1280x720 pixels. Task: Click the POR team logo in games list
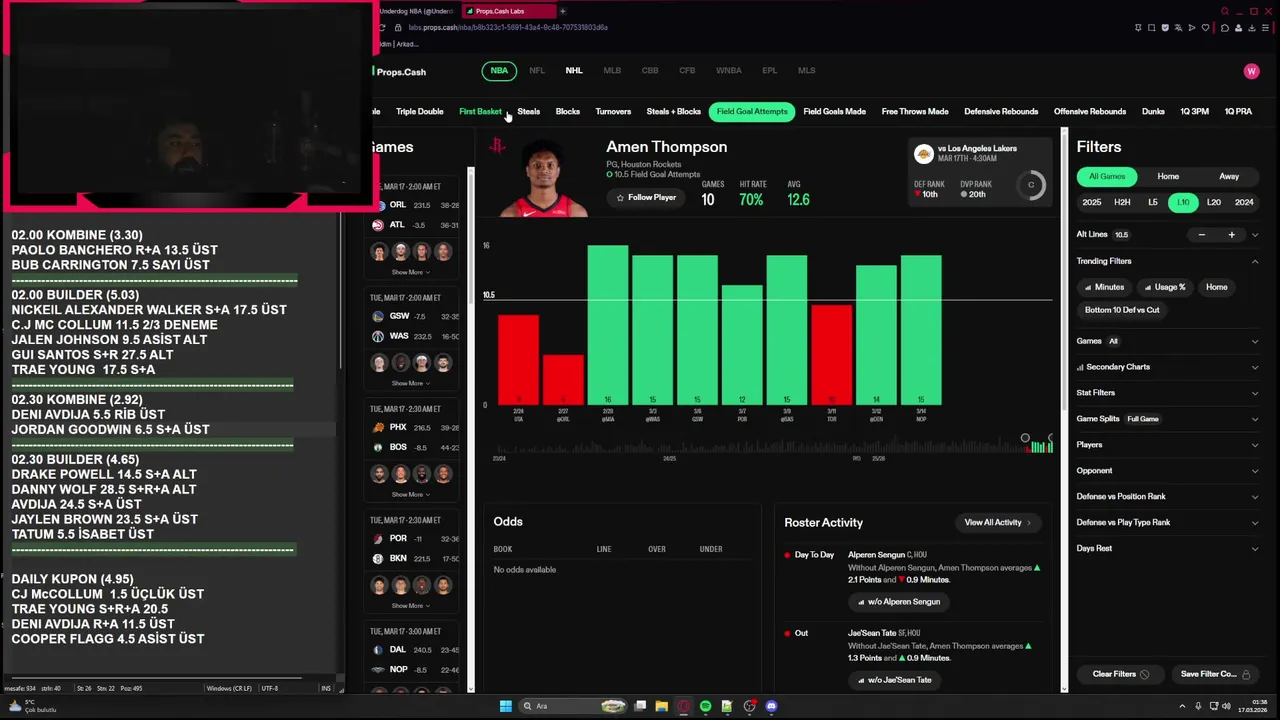click(x=377, y=538)
